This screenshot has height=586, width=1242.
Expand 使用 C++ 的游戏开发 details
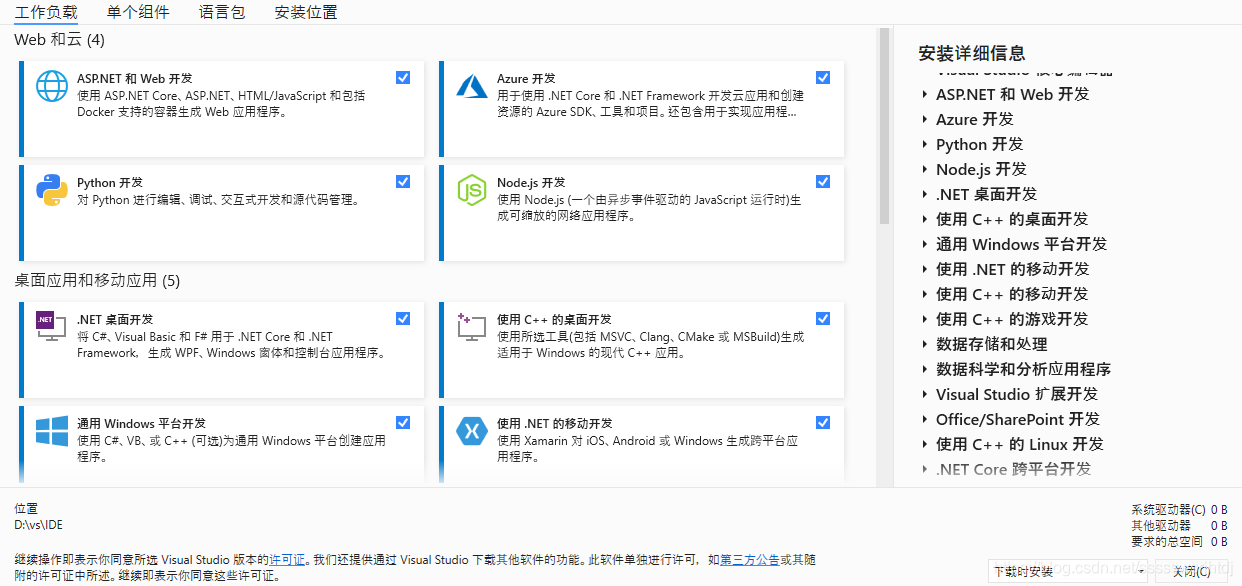tap(923, 318)
